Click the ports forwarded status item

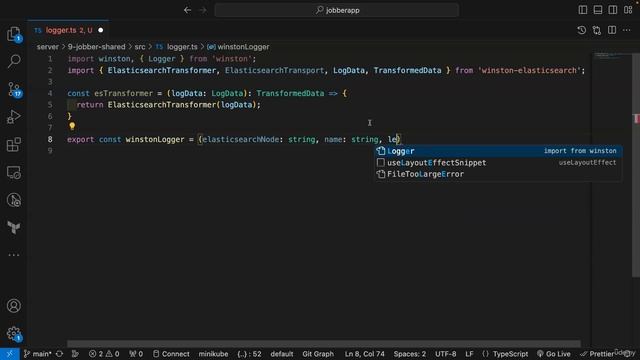(136, 354)
